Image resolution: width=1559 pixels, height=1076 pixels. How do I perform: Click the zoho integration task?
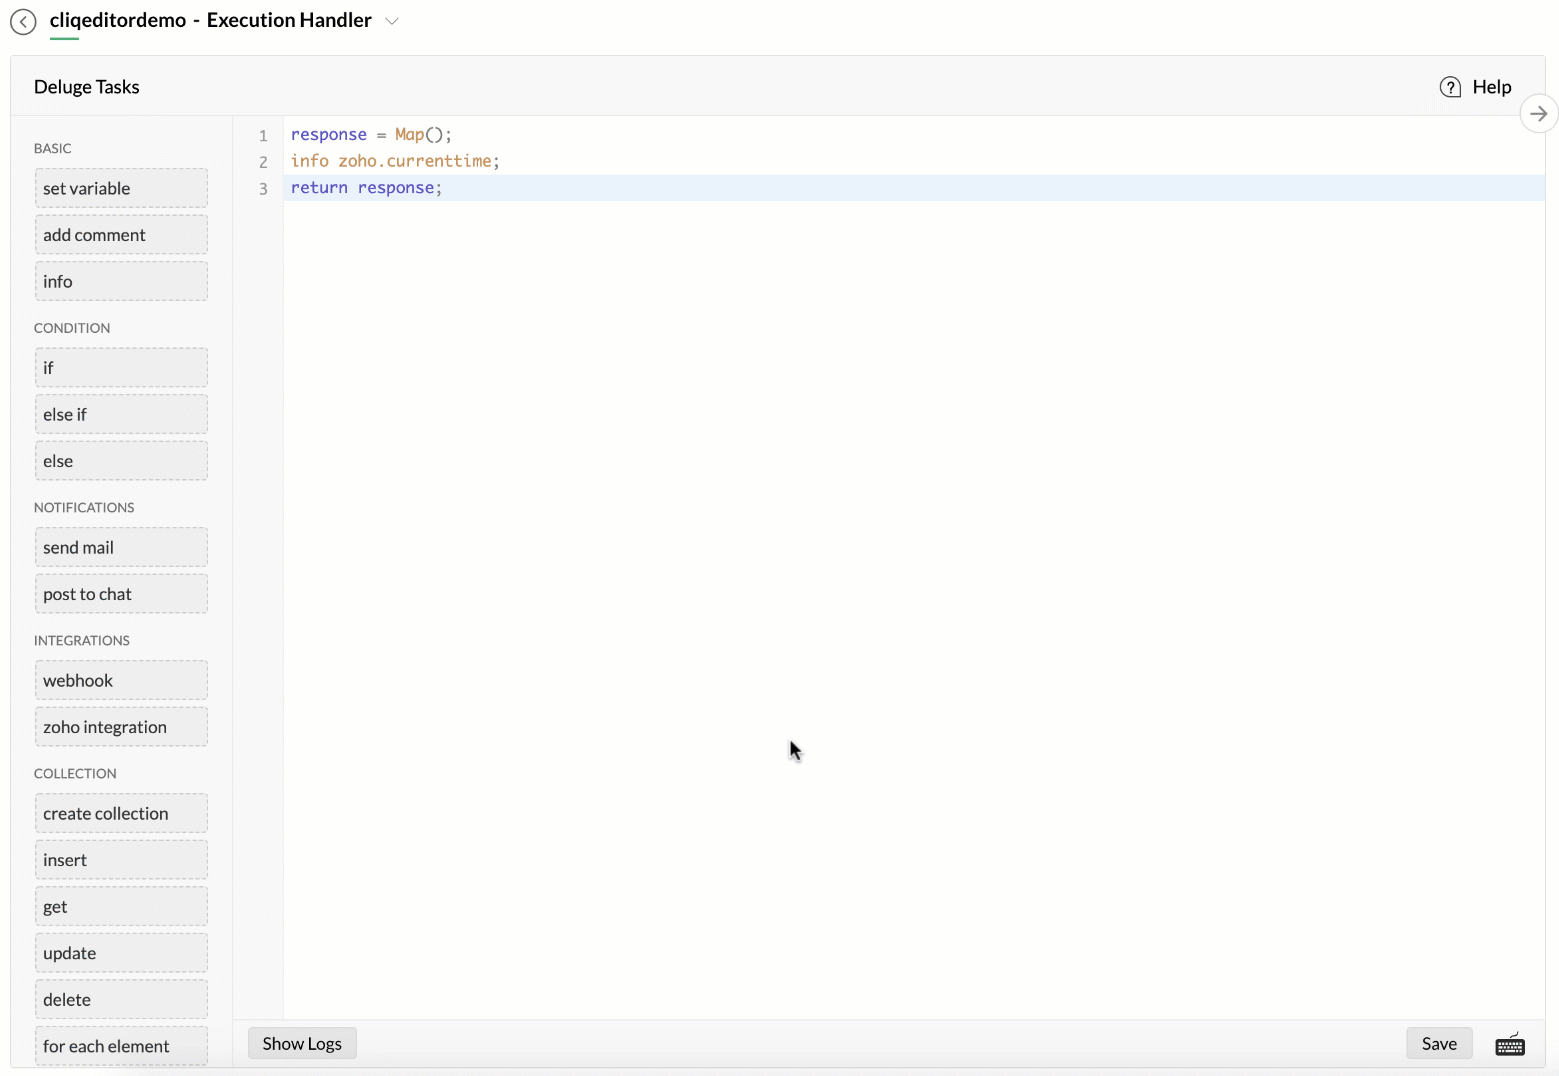click(x=121, y=727)
